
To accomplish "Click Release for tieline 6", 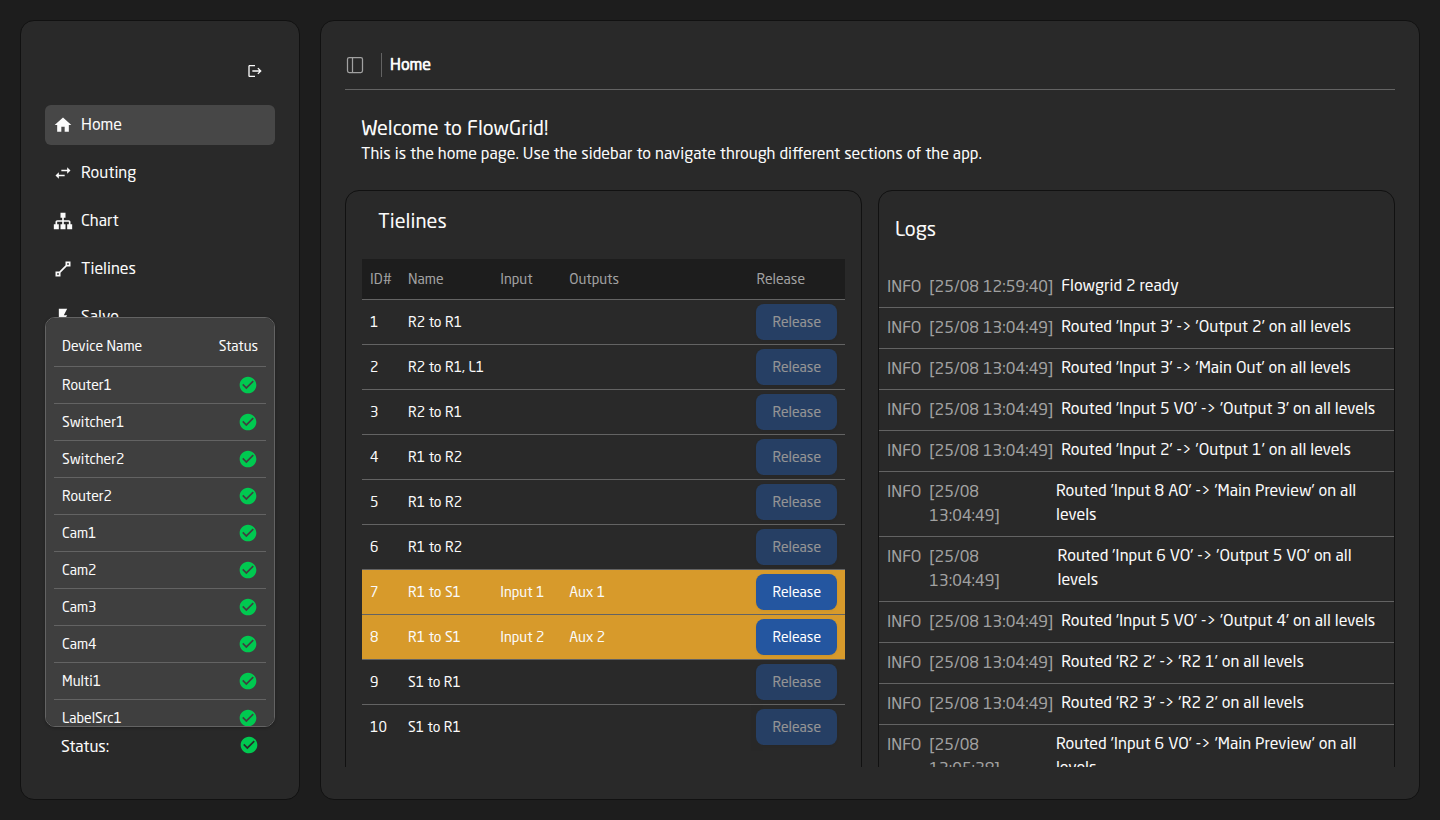I will (796, 547).
